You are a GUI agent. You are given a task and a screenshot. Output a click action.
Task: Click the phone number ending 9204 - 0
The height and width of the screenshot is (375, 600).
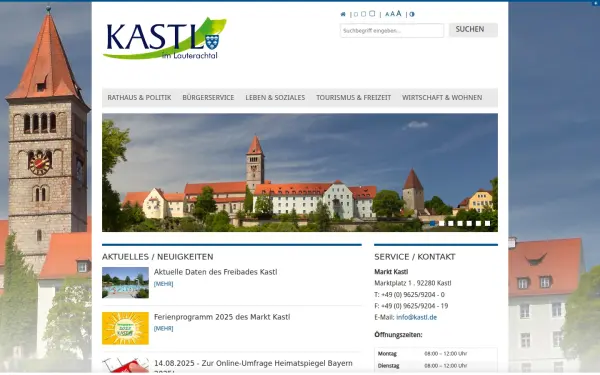pos(409,295)
